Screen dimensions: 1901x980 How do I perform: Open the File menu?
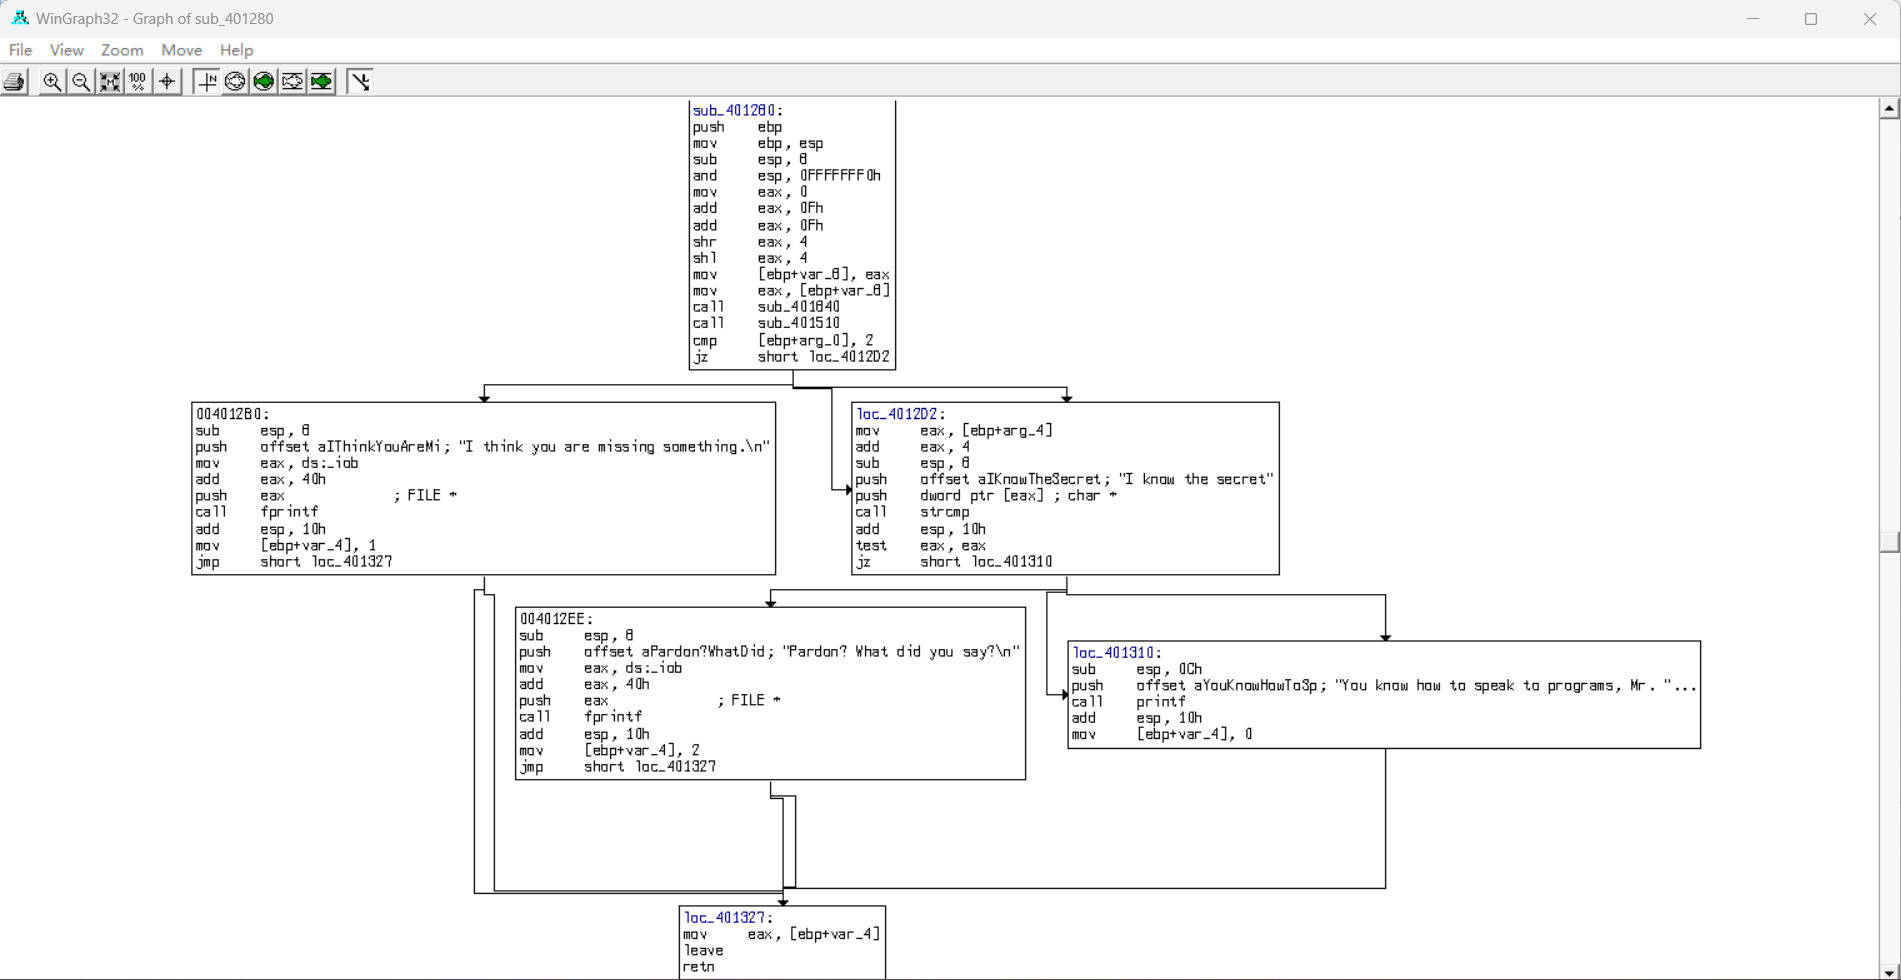pyautogui.click(x=20, y=50)
